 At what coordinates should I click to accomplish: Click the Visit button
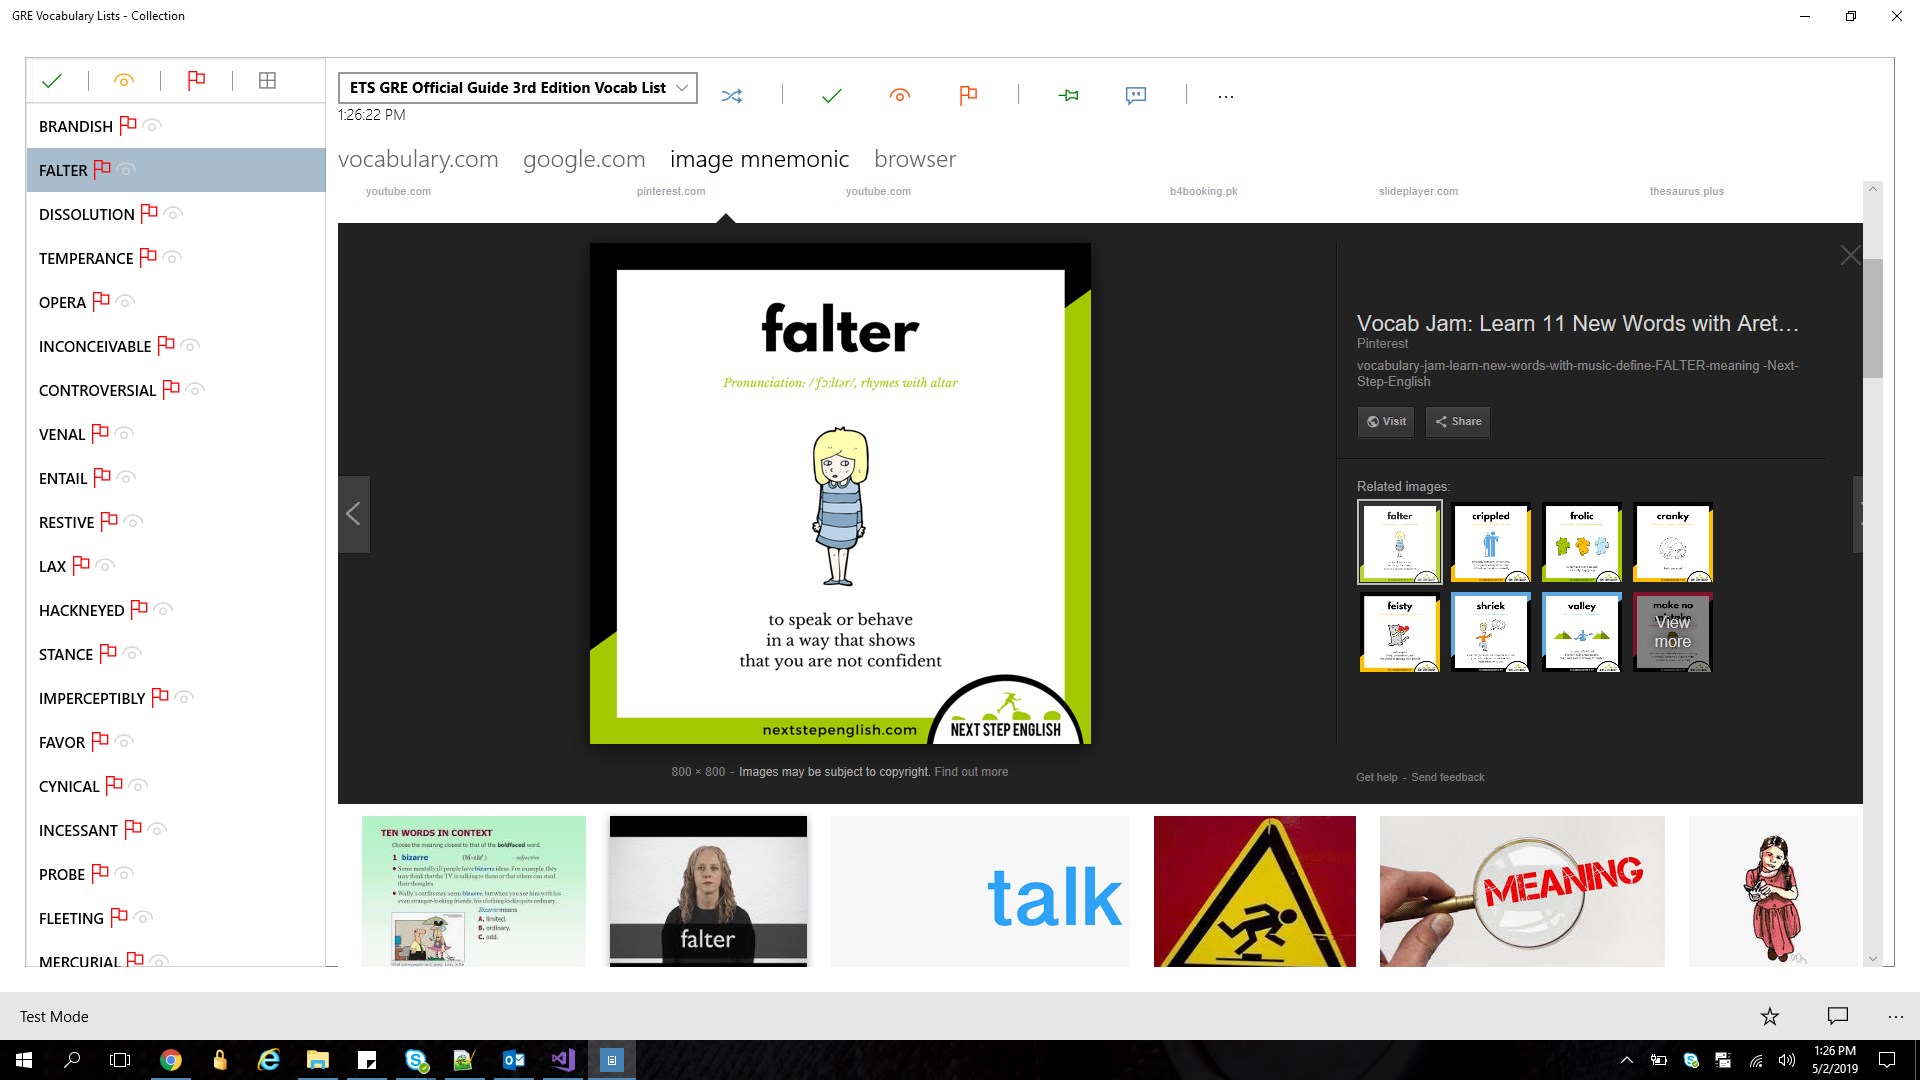click(1386, 421)
